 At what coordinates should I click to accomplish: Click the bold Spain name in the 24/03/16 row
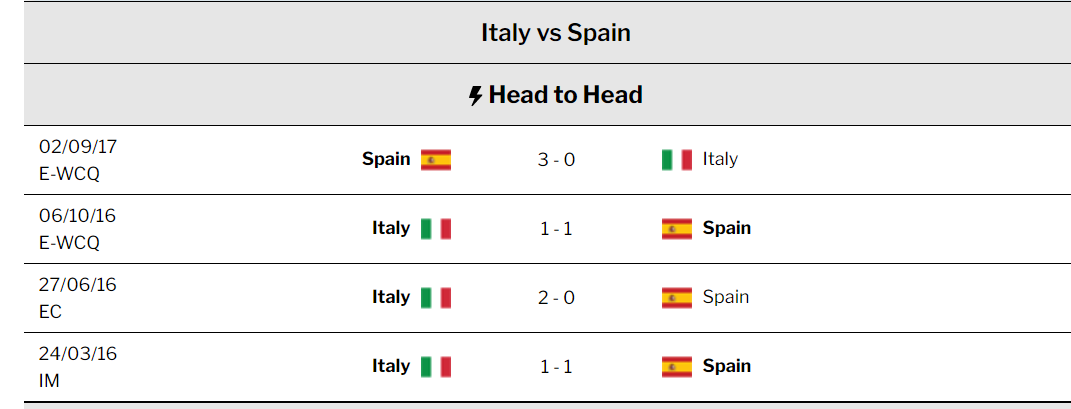727,365
